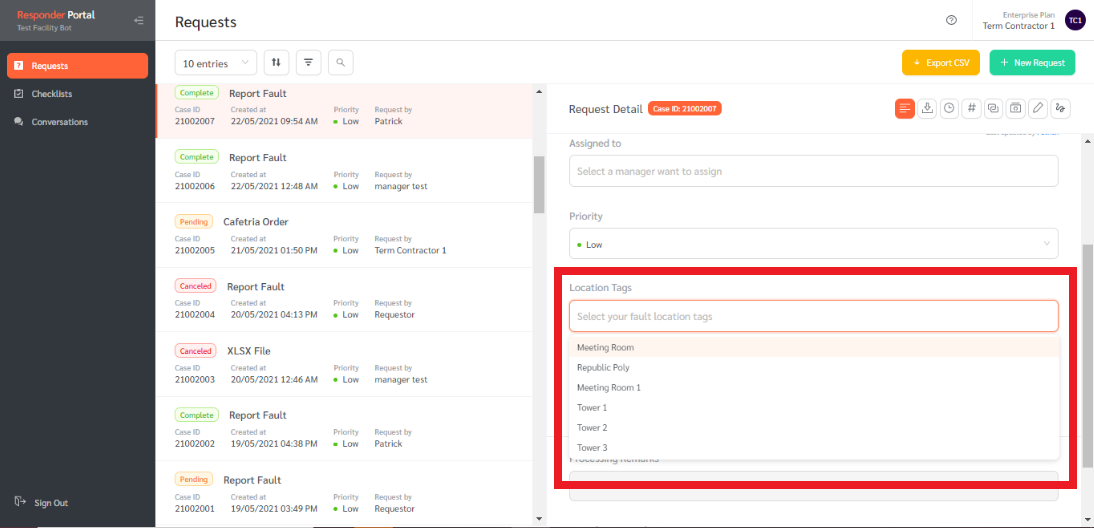
Task: Open canceled Report Fault case 21002004
Action: 344,300
